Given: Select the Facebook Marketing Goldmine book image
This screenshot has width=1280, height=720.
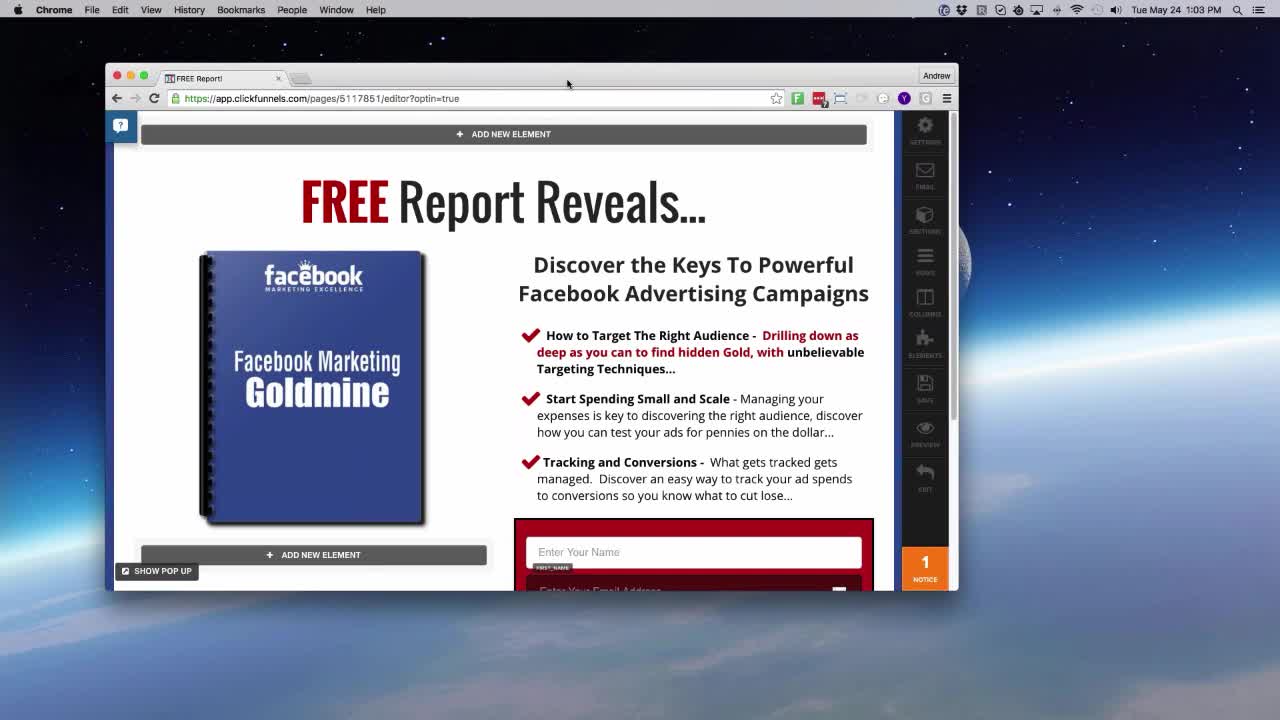Looking at the screenshot, I should tap(313, 387).
